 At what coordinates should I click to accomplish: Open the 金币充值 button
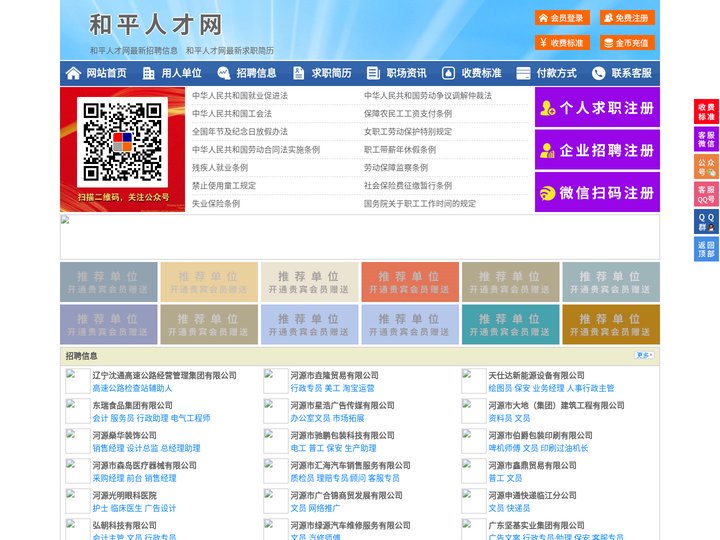pos(627,43)
